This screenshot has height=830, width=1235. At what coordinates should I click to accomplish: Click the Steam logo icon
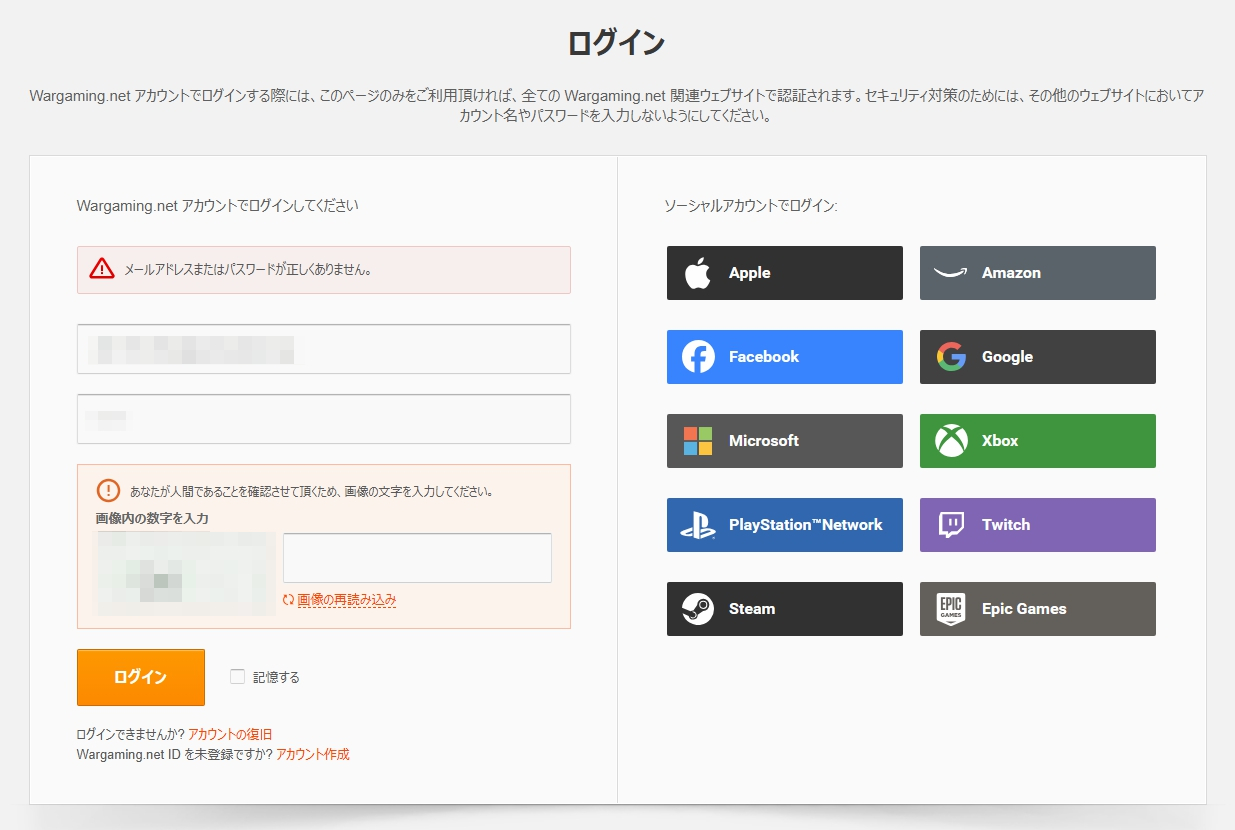pos(698,608)
